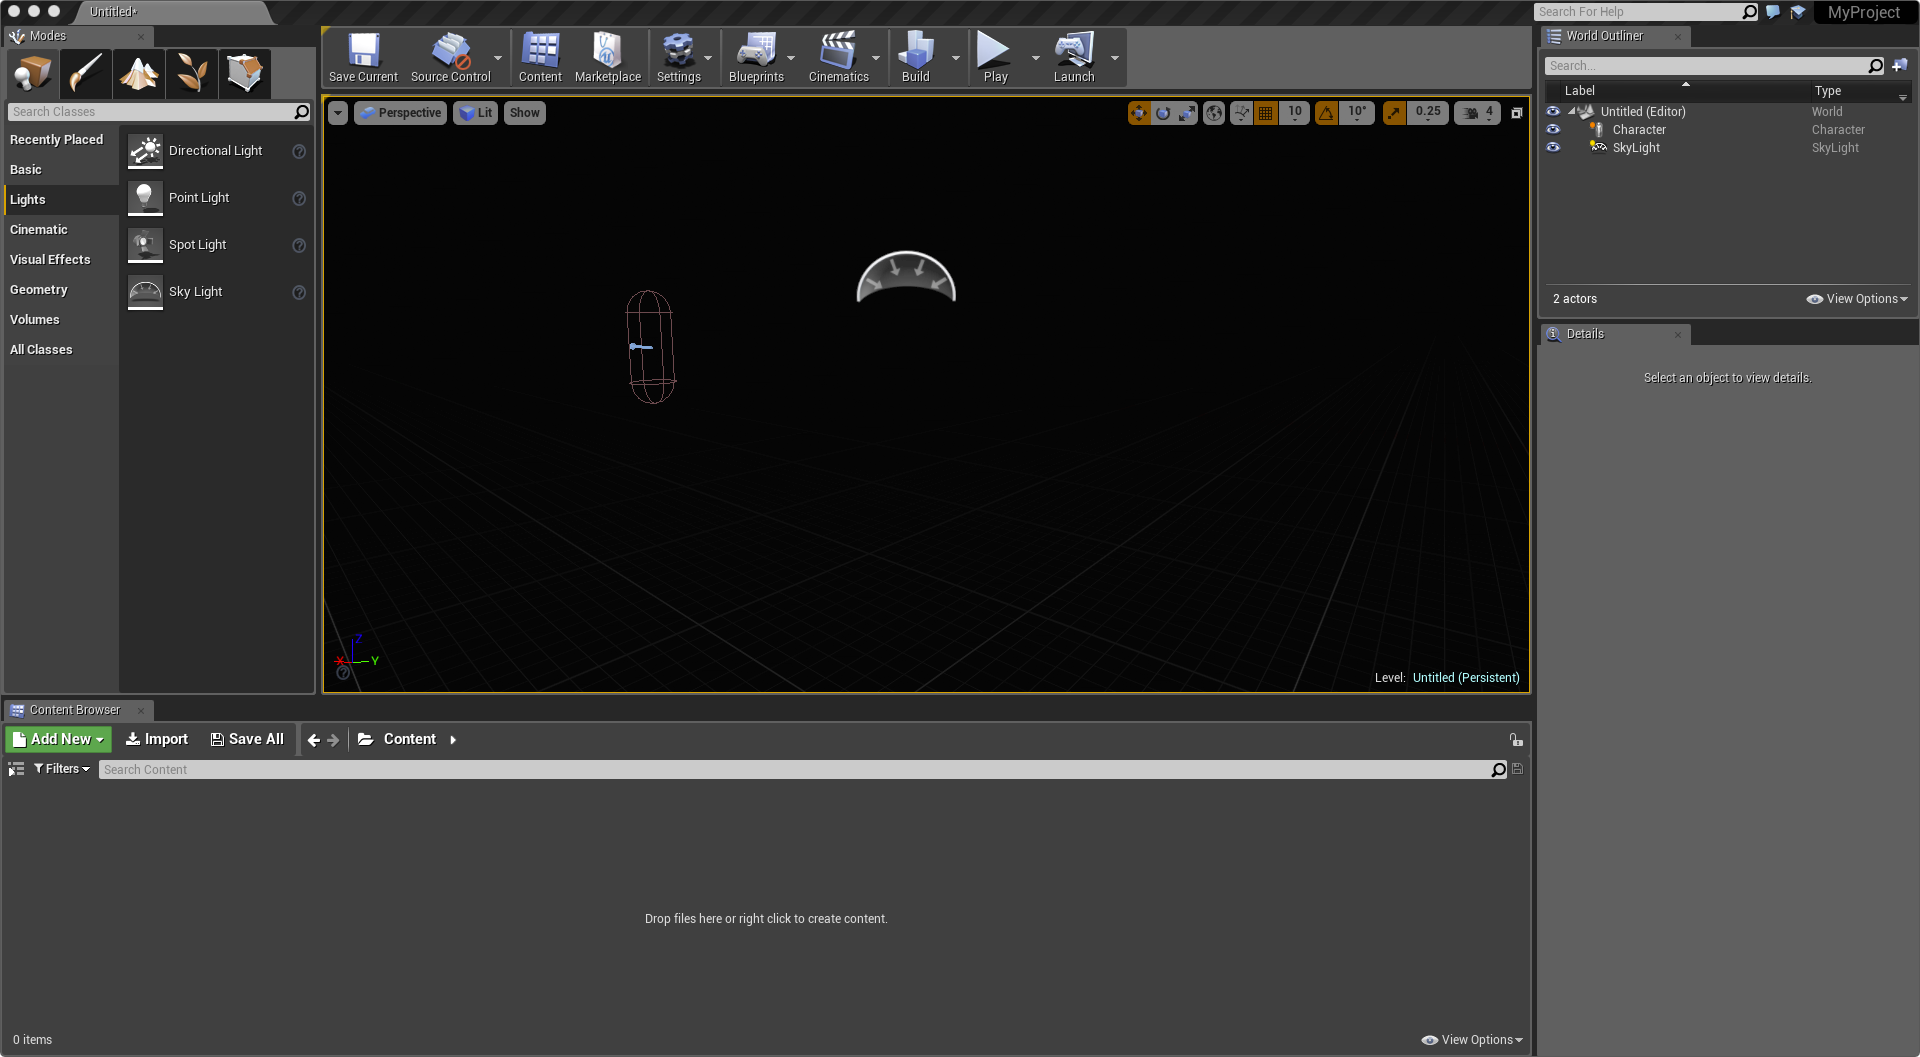The width and height of the screenshot is (1920, 1057).
Task: Expand the Content path arrow
Action: [453, 740]
